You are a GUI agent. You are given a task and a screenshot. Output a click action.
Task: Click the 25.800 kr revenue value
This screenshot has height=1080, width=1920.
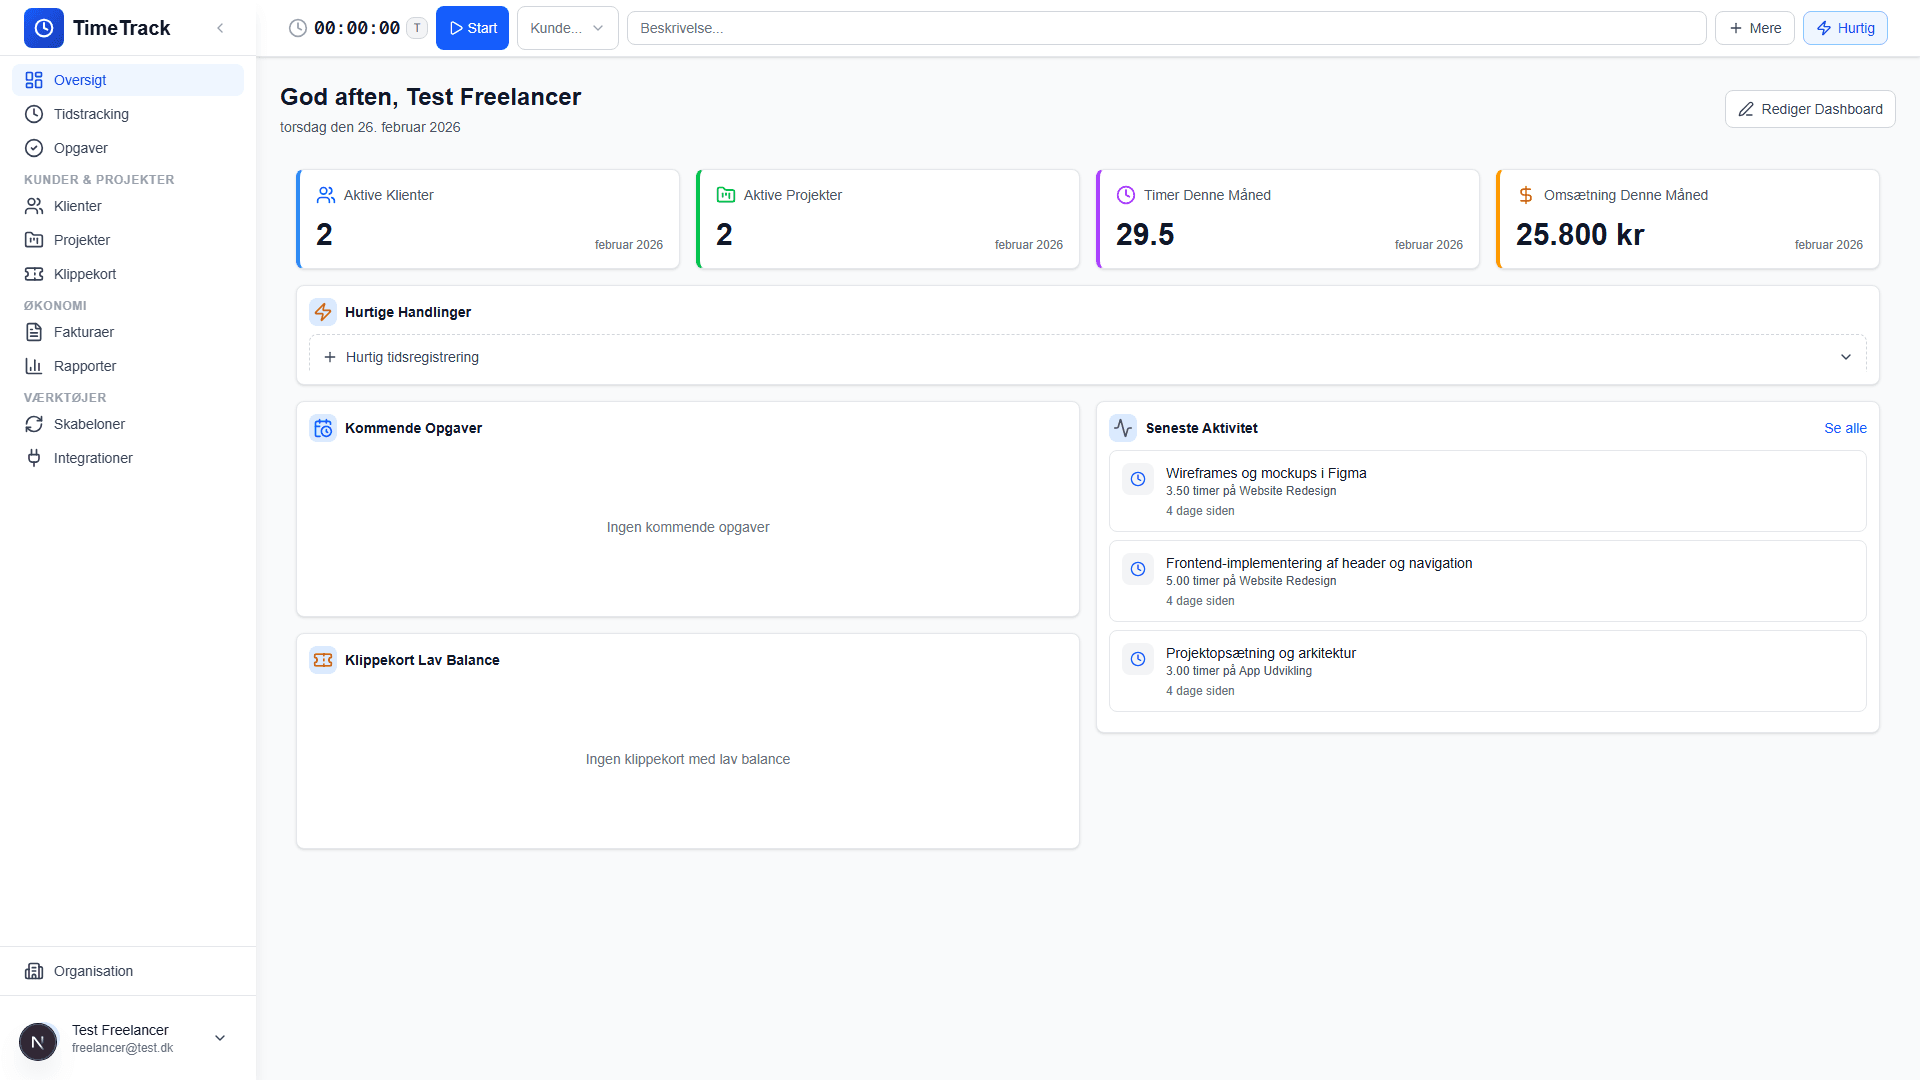point(1580,235)
